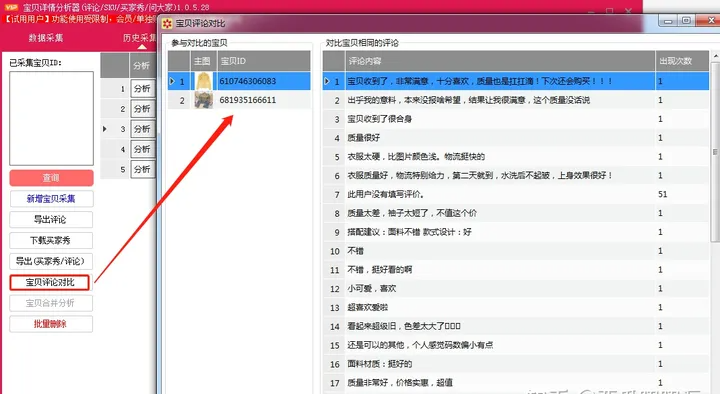
Task: Select product ID 610746306083
Action: (x=248, y=81)
